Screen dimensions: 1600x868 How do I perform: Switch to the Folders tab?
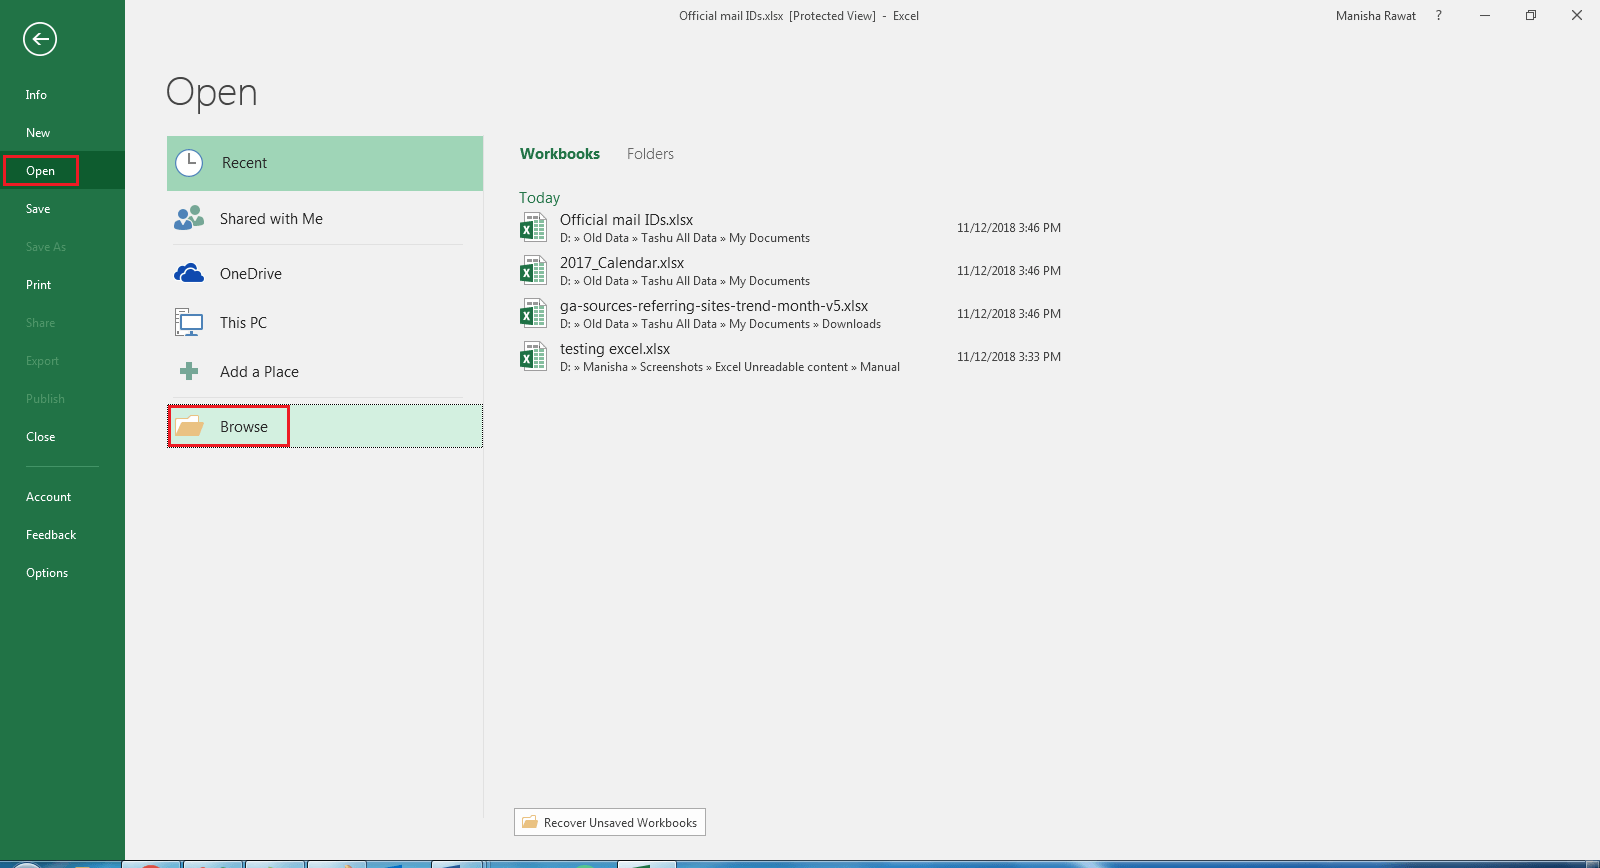coord(650,154)
